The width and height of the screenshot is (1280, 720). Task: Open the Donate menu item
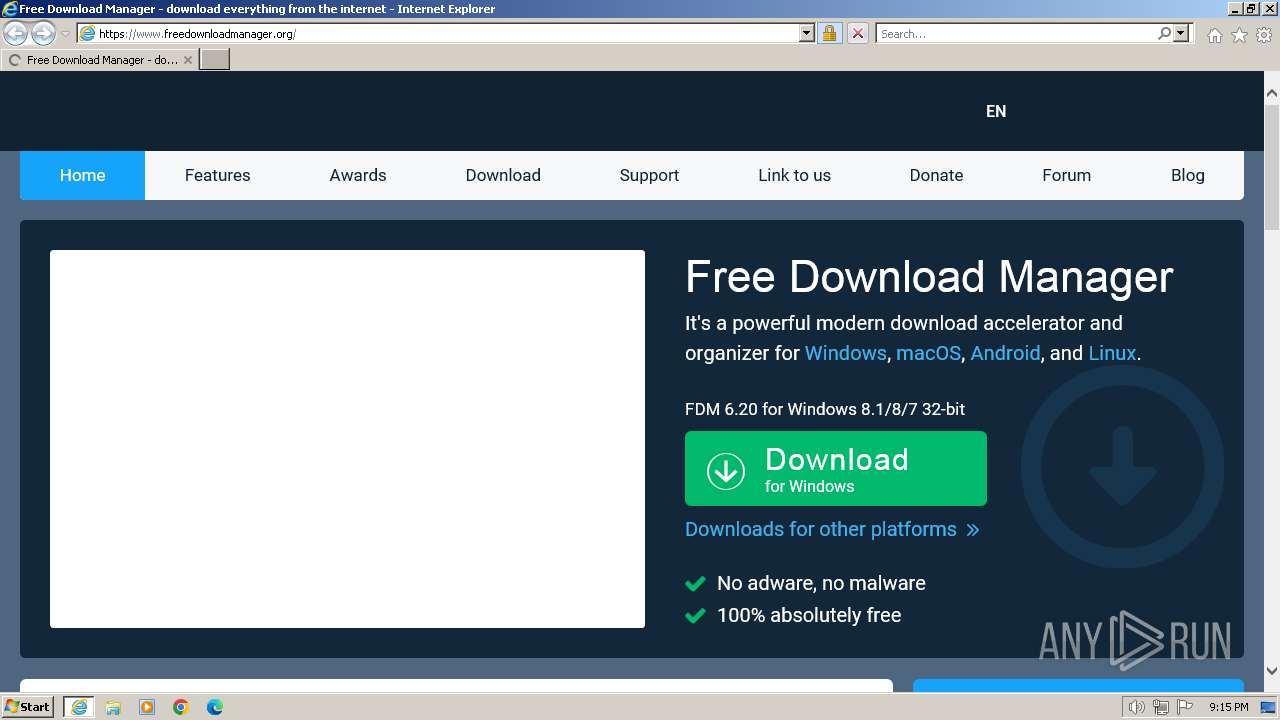936,175
